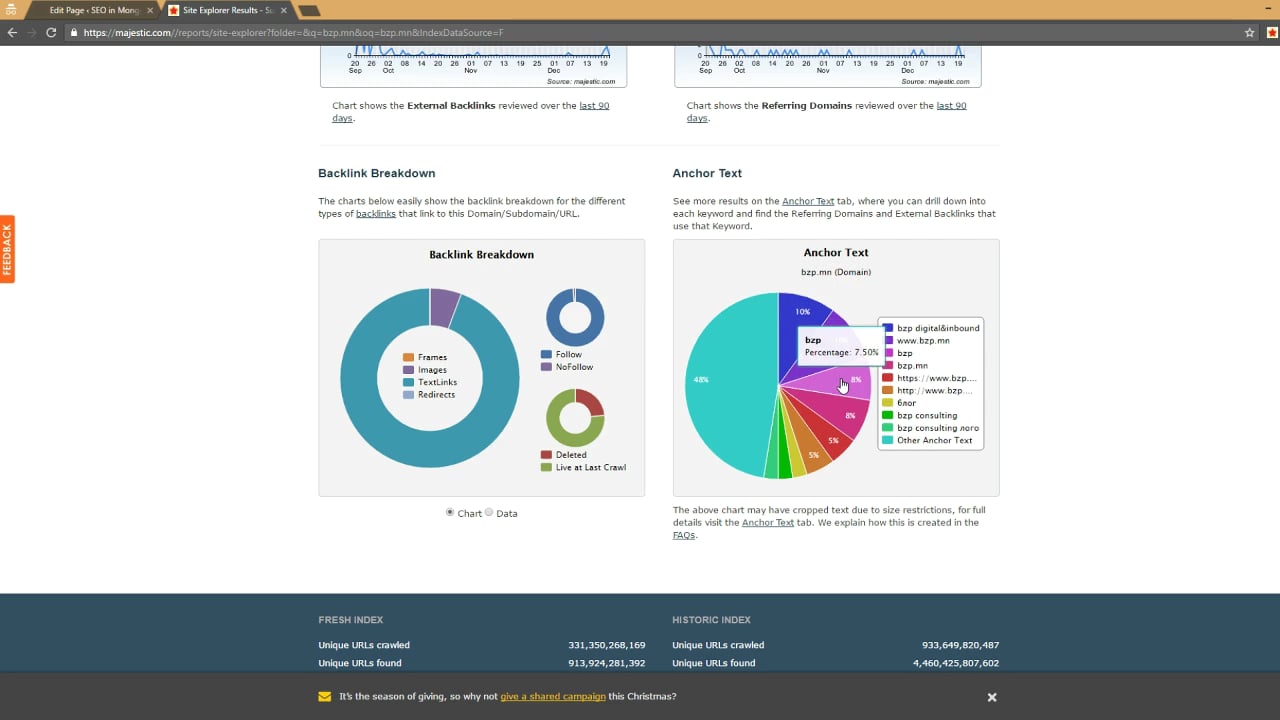Screen dimensions: 1280x720
Task: Click the HISTORIC INDEX footer heading
Action: pyautogui.click(x=712, y=620)
